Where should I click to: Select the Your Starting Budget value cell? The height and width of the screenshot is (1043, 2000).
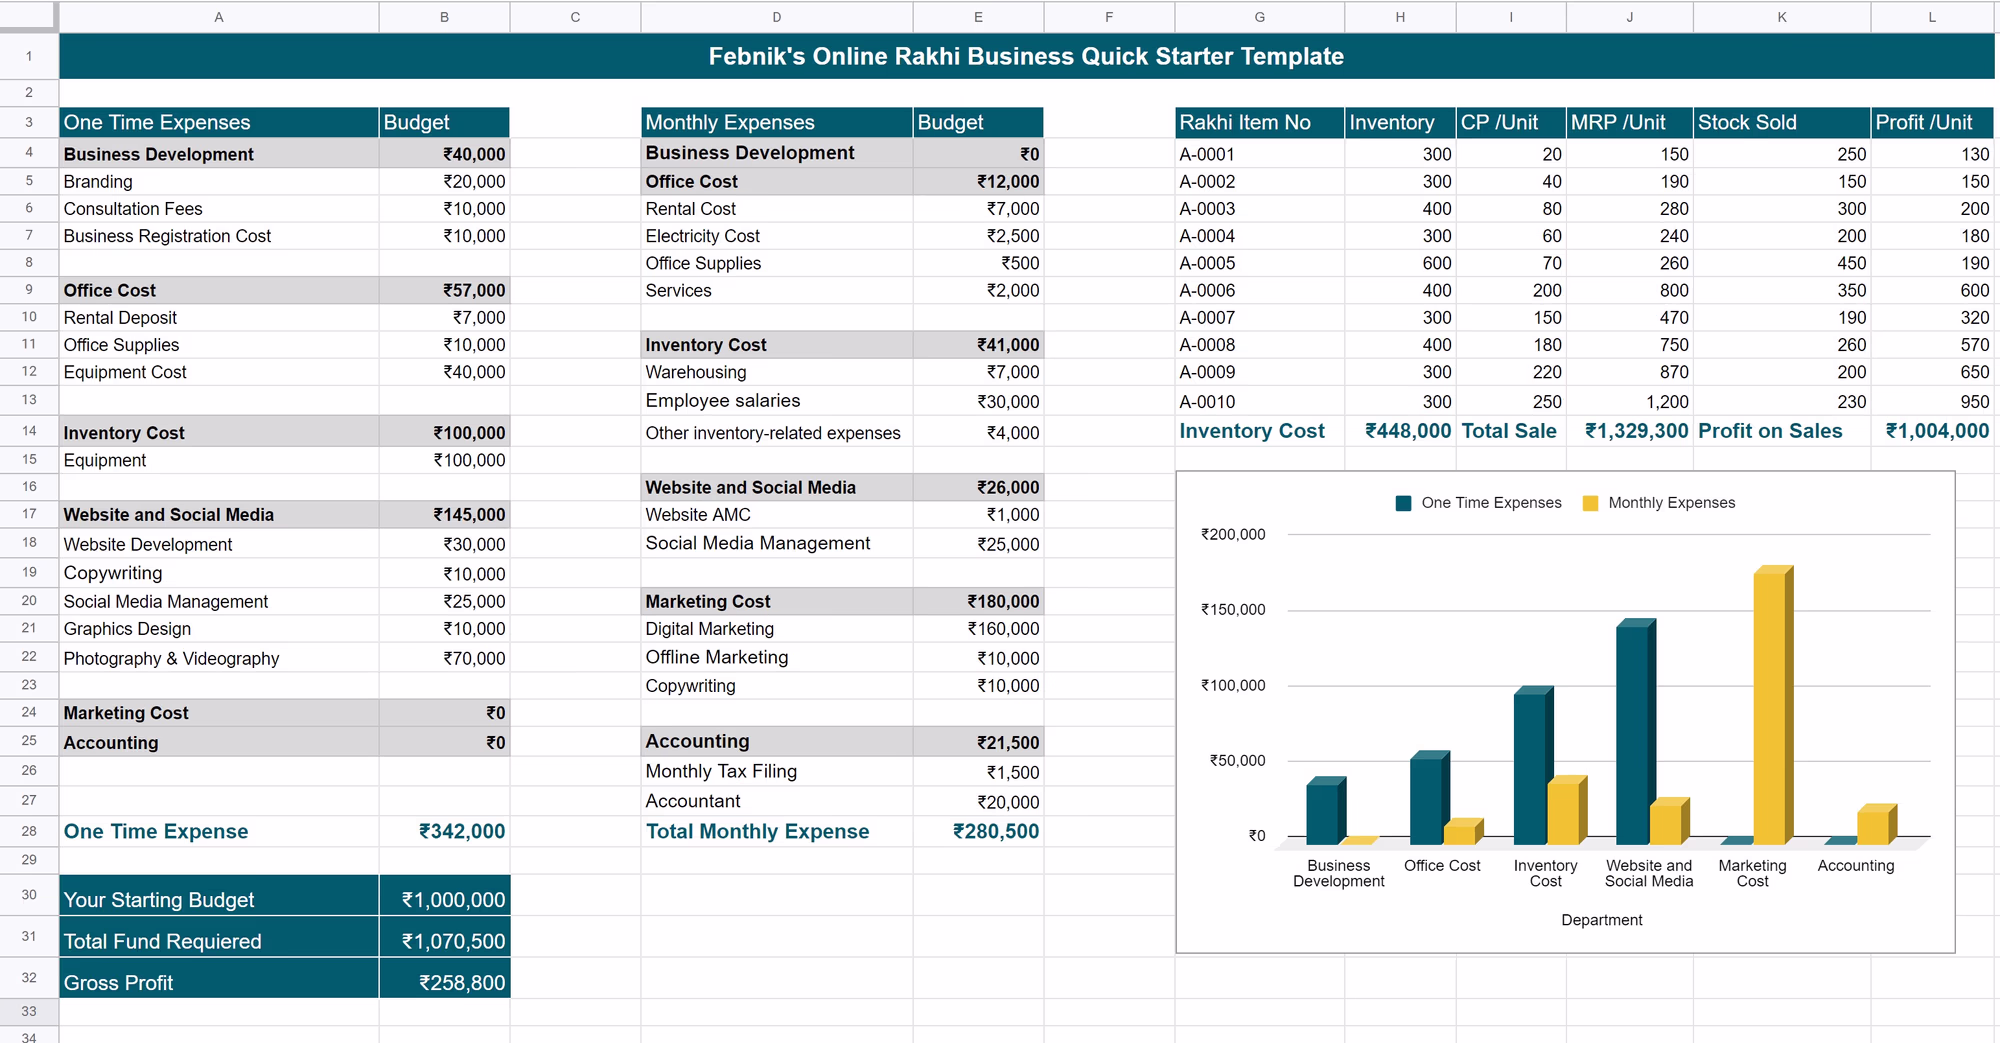[444, 899]
